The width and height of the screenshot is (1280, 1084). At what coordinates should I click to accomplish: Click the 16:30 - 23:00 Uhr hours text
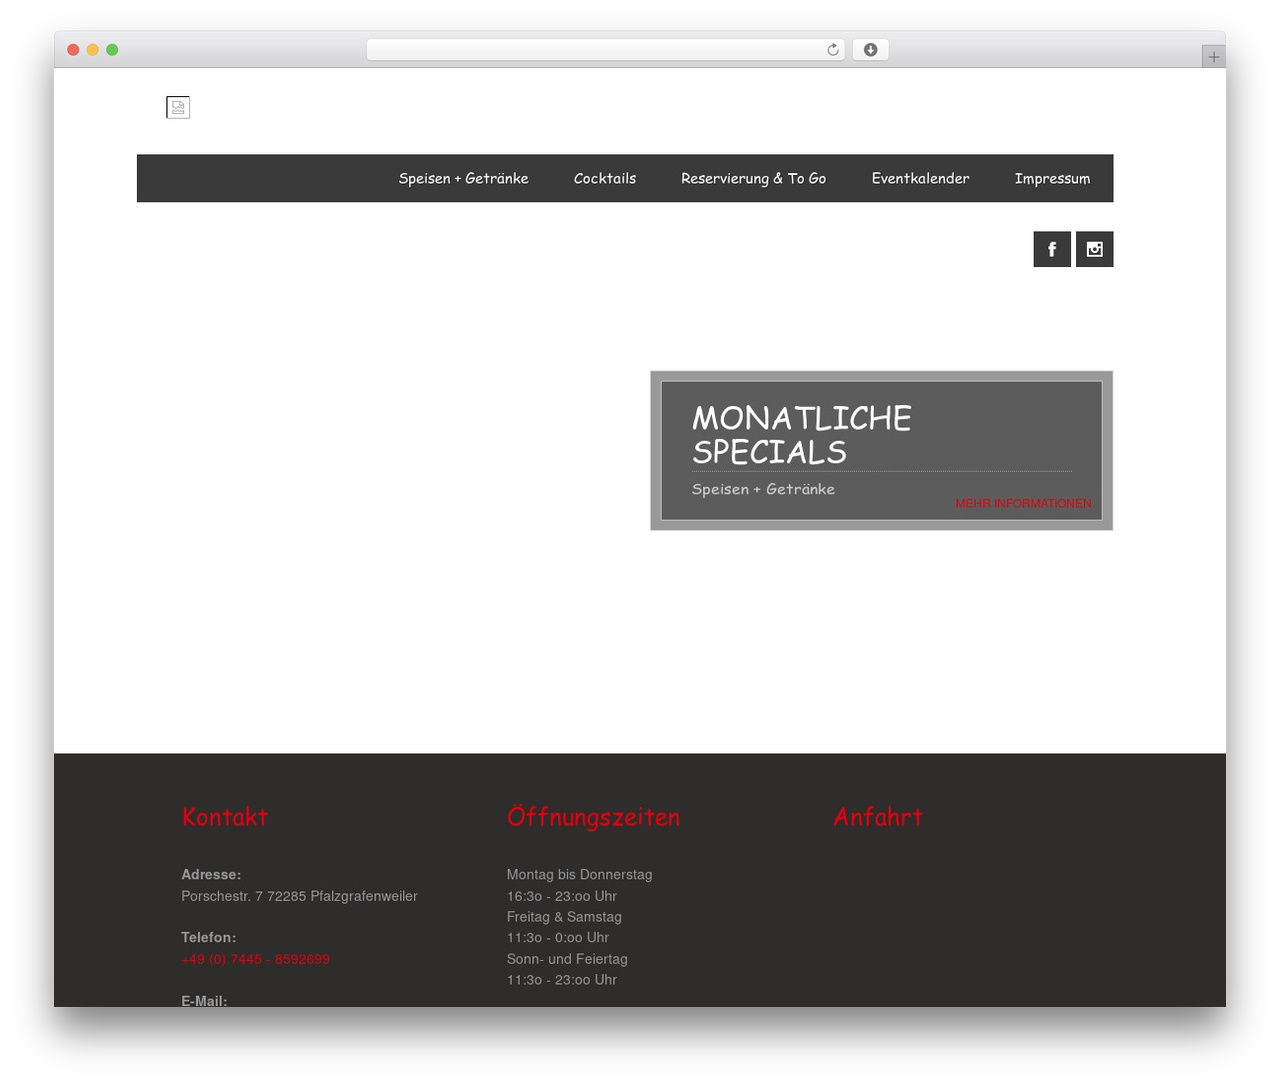[x=562, y=896]
